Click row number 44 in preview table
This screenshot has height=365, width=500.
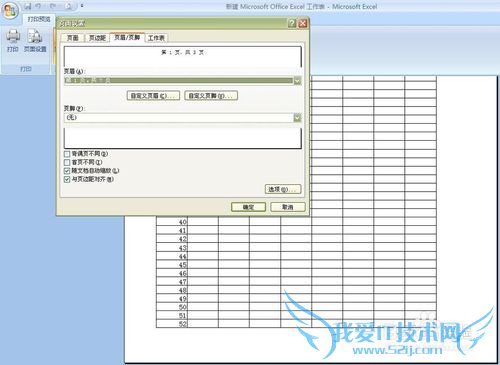183,256
